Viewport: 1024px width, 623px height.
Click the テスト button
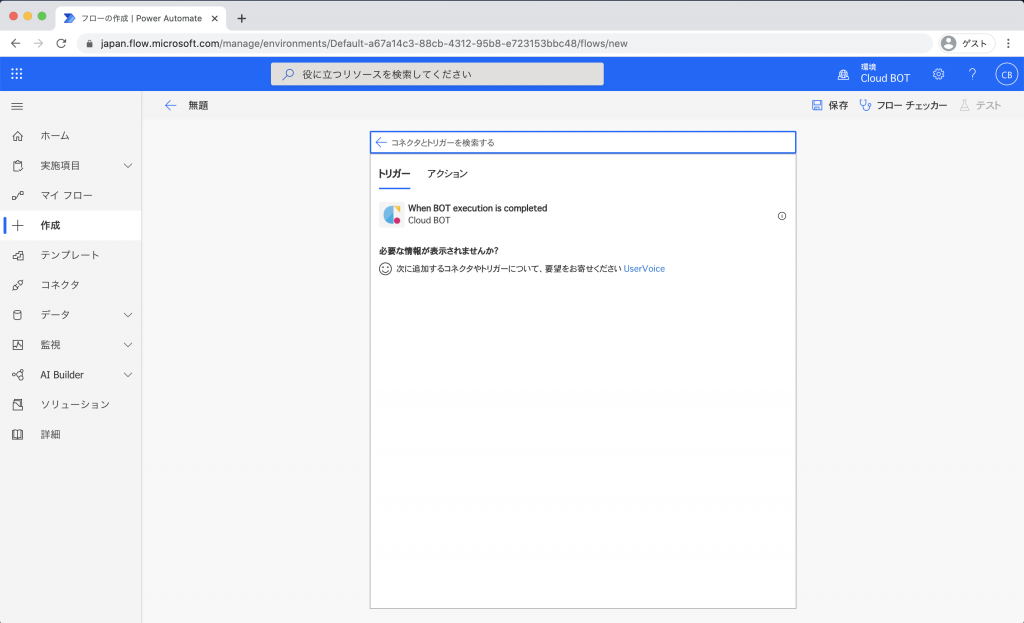(x=980, y=105)
